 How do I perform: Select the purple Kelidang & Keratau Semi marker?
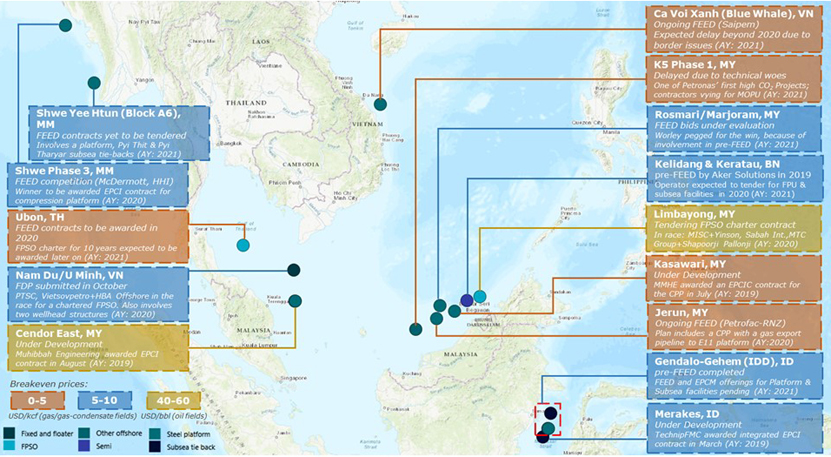(467, 300)
